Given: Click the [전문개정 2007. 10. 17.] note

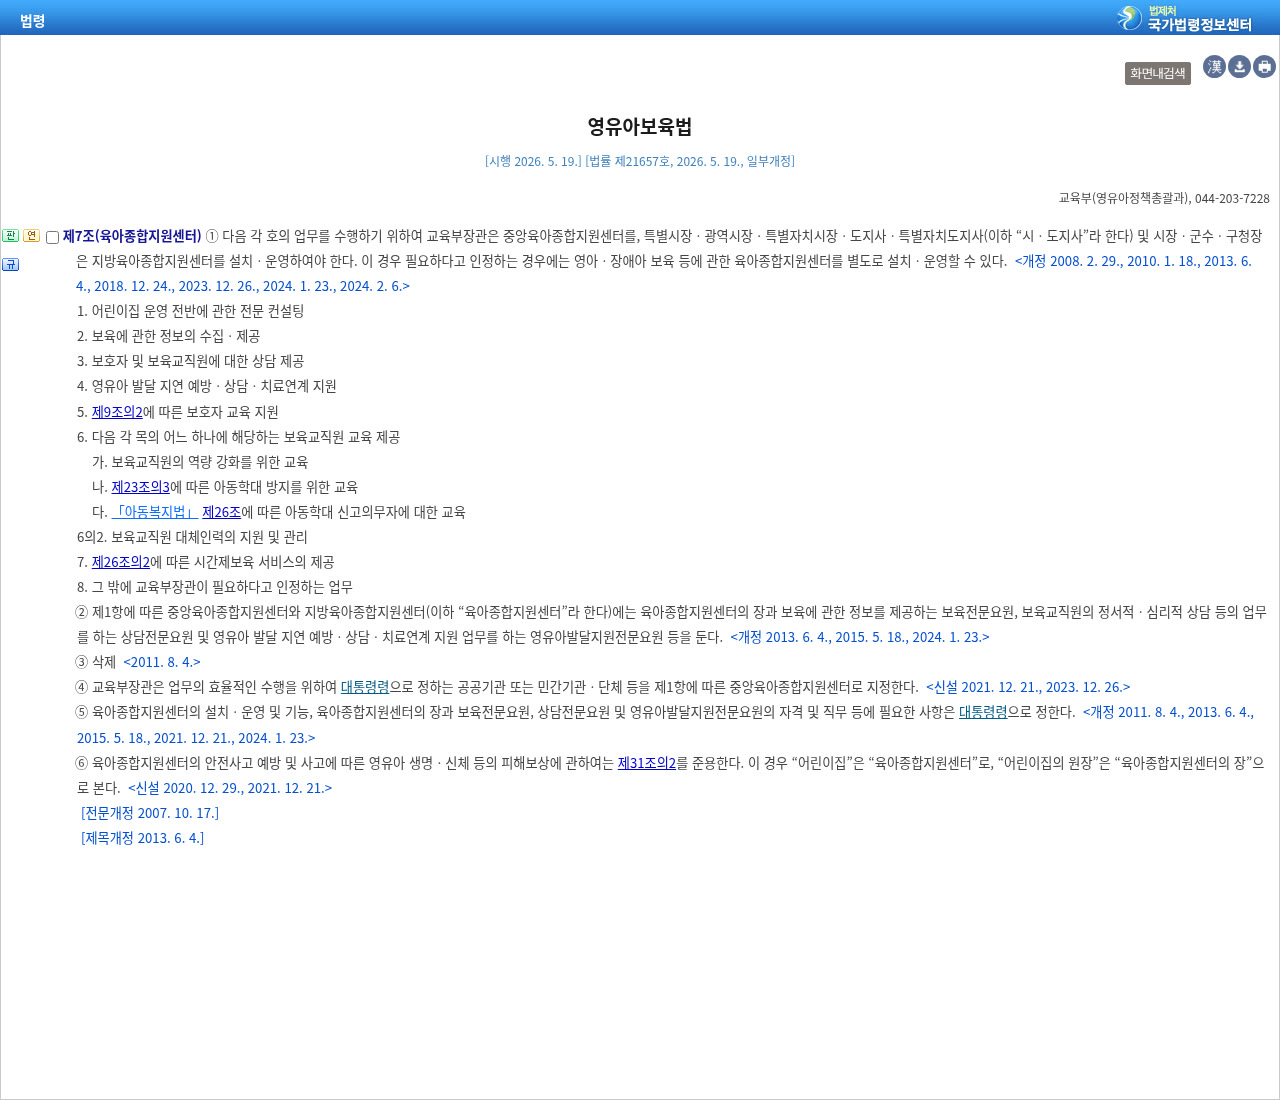Looking at the screenshot, I should point(150,813).
